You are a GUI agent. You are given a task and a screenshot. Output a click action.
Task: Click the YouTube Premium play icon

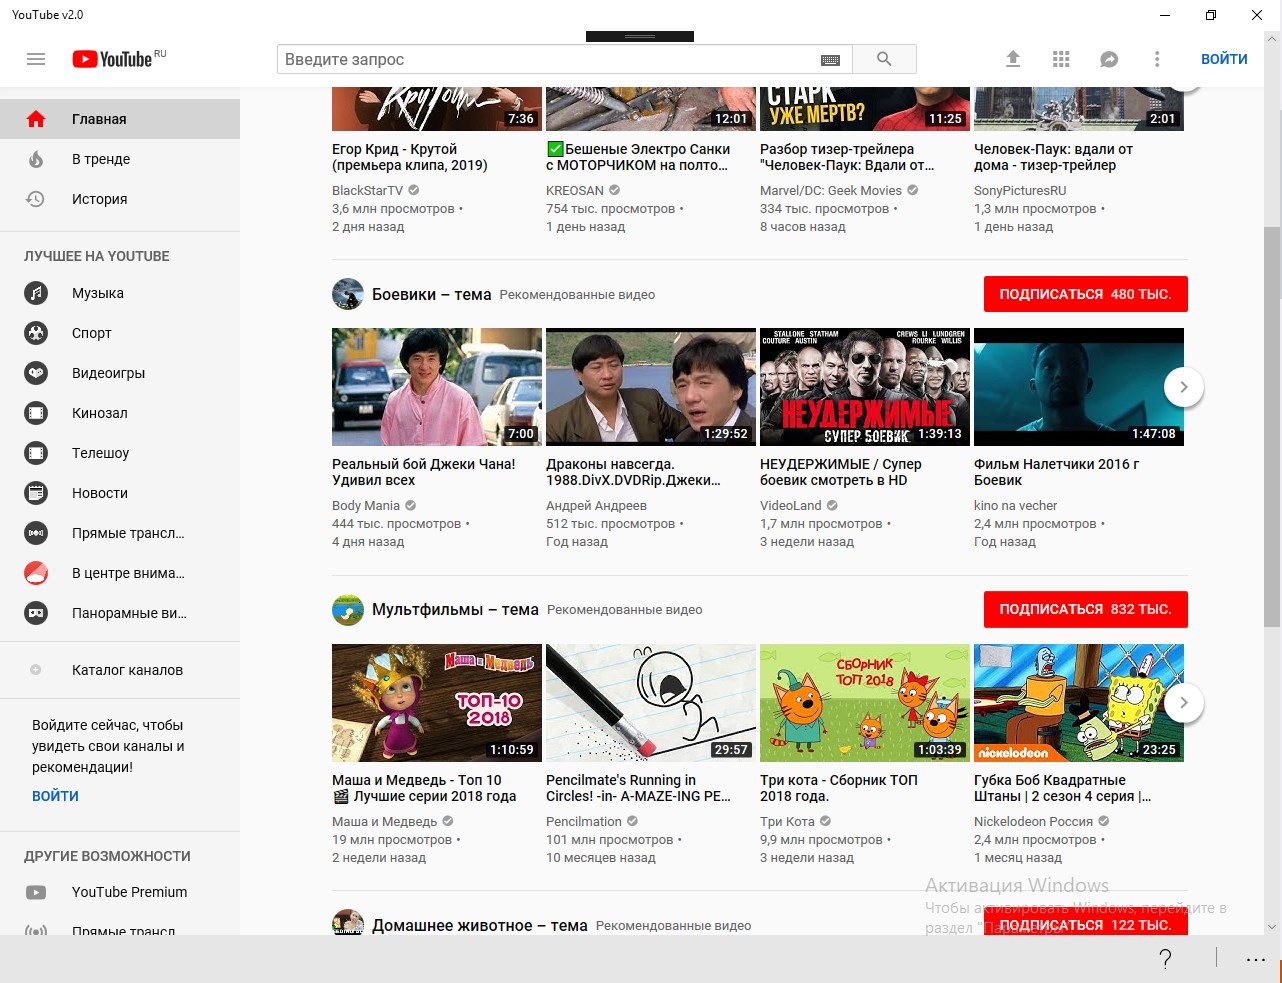click(x=36, y=892)
